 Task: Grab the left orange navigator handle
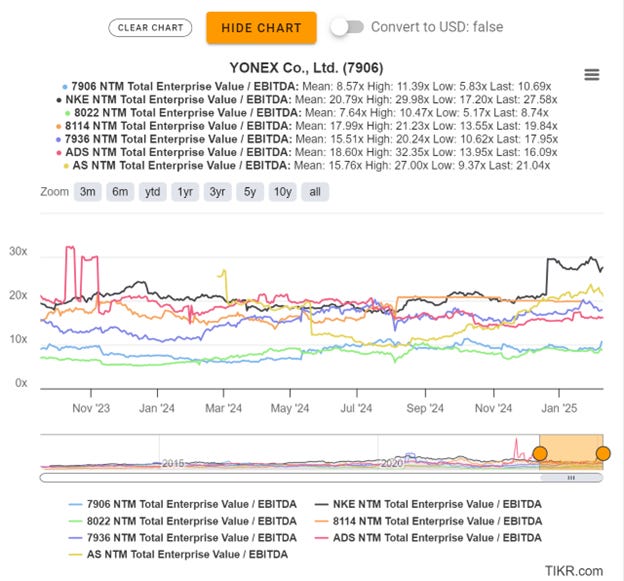pos(540,453)
